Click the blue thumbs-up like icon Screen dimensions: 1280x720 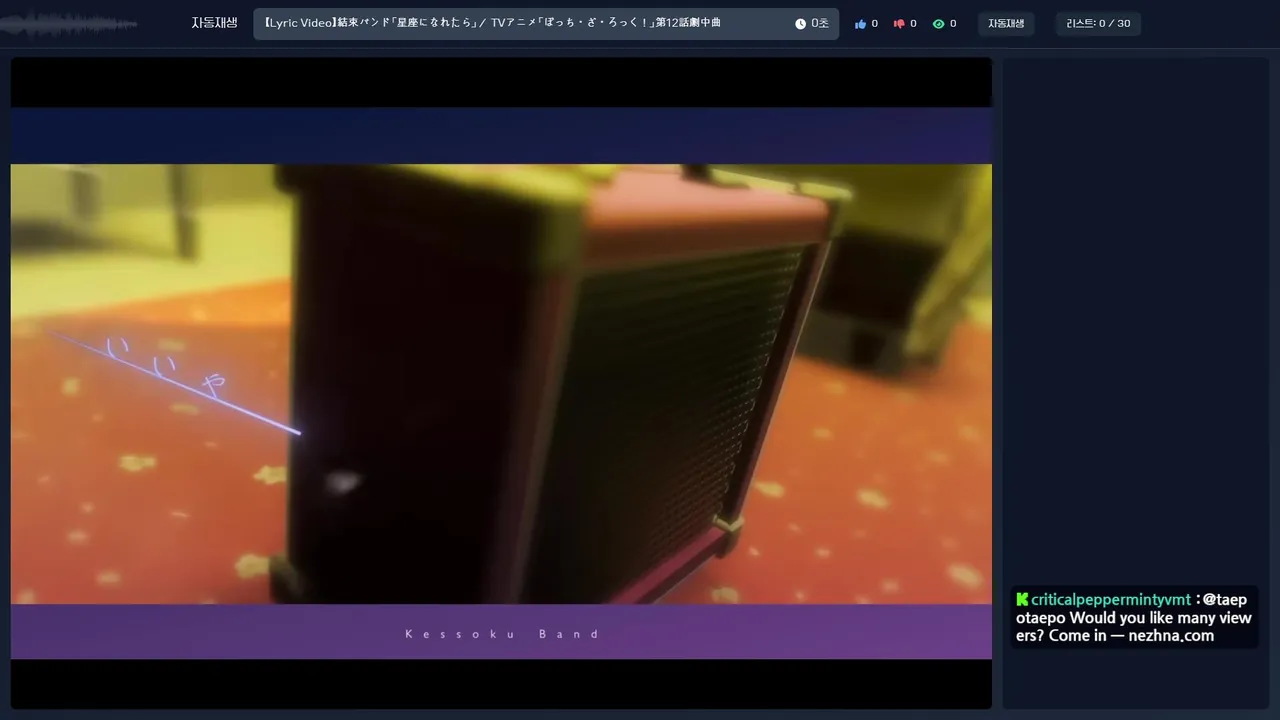pyautogui.click(x=860, y=24)
